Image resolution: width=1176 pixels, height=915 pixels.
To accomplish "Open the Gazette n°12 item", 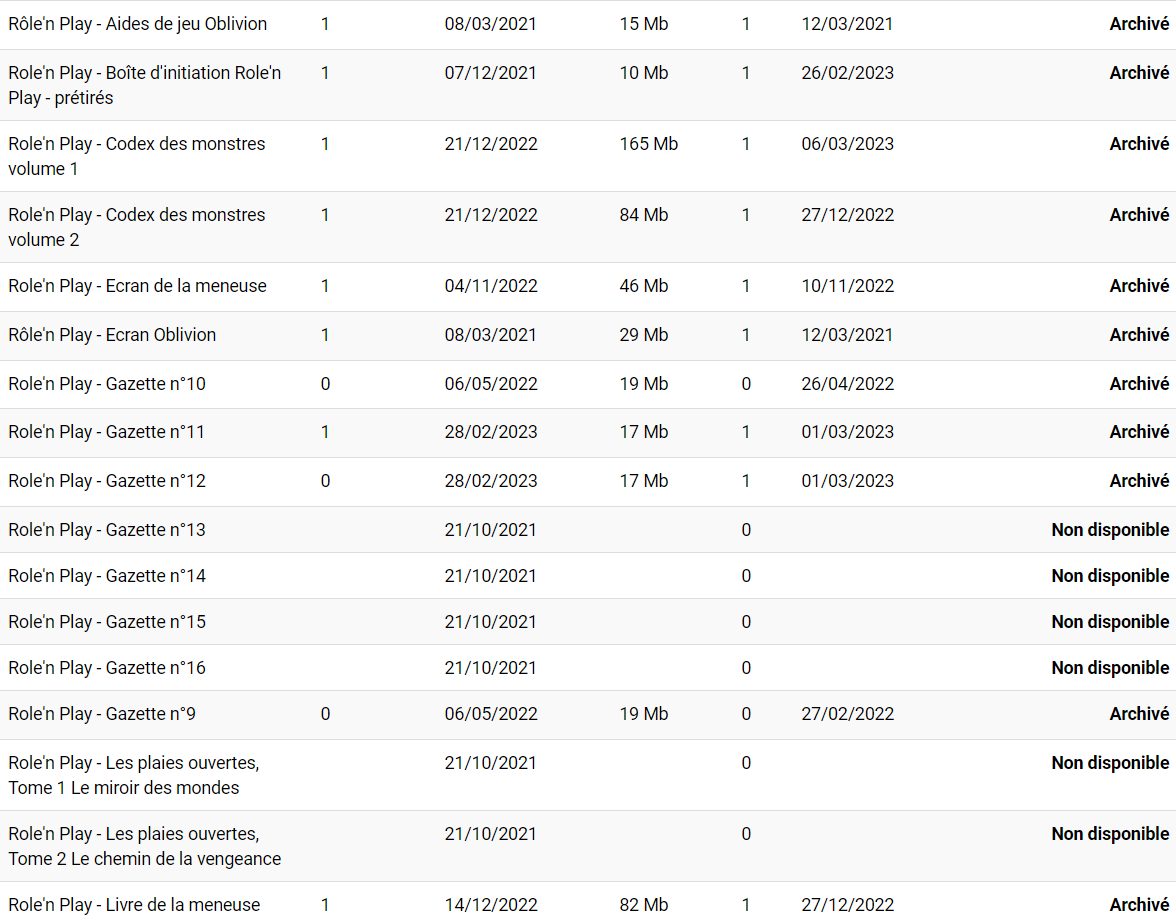I will coord(107,481).
